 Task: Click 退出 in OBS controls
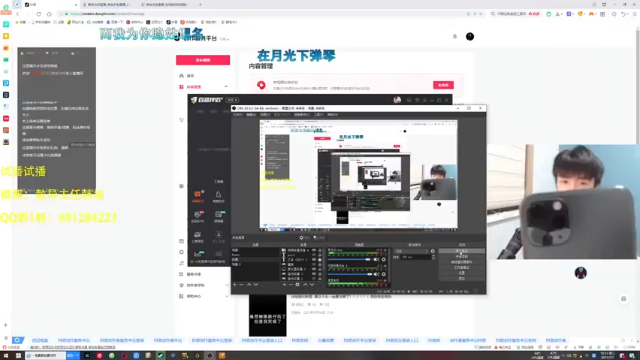click(x=462, y=278)
